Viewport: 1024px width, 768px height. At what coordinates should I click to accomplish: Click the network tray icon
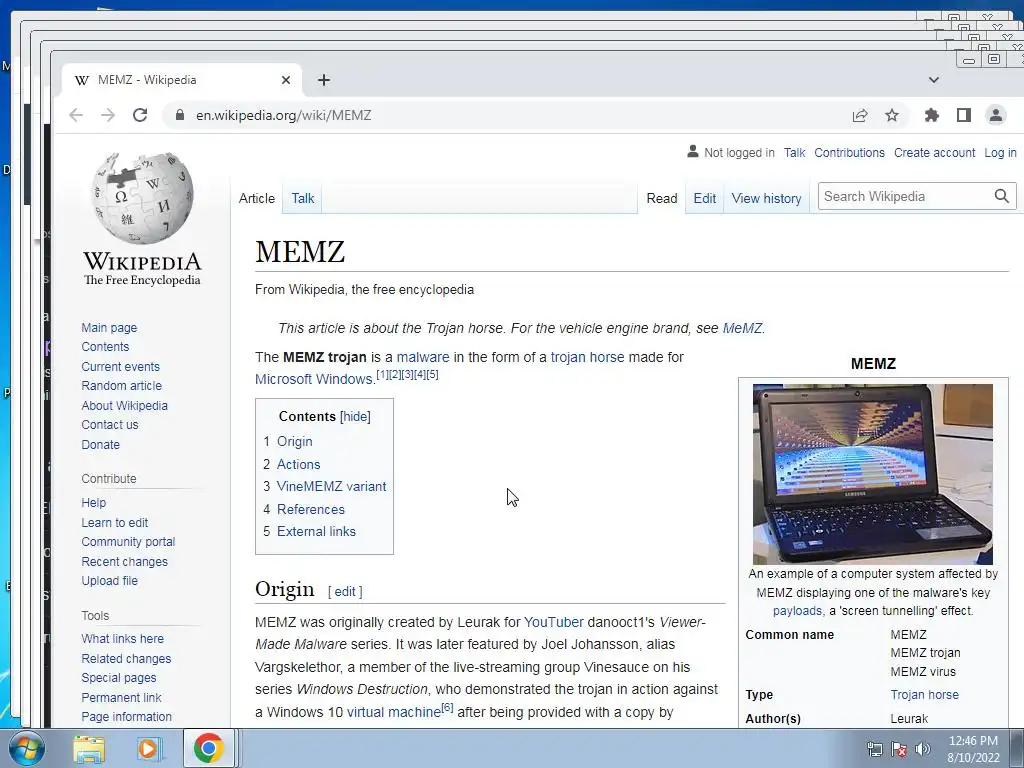(874, 749)
